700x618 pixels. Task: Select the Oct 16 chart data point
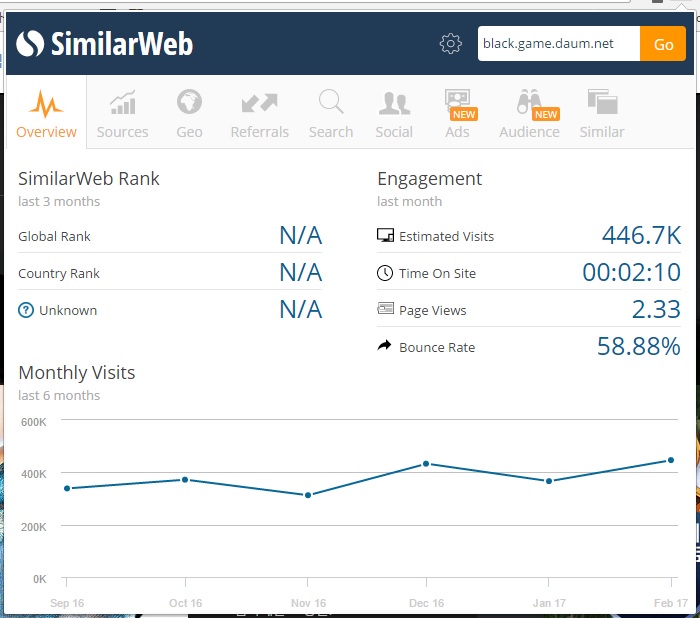pos(185,480)
